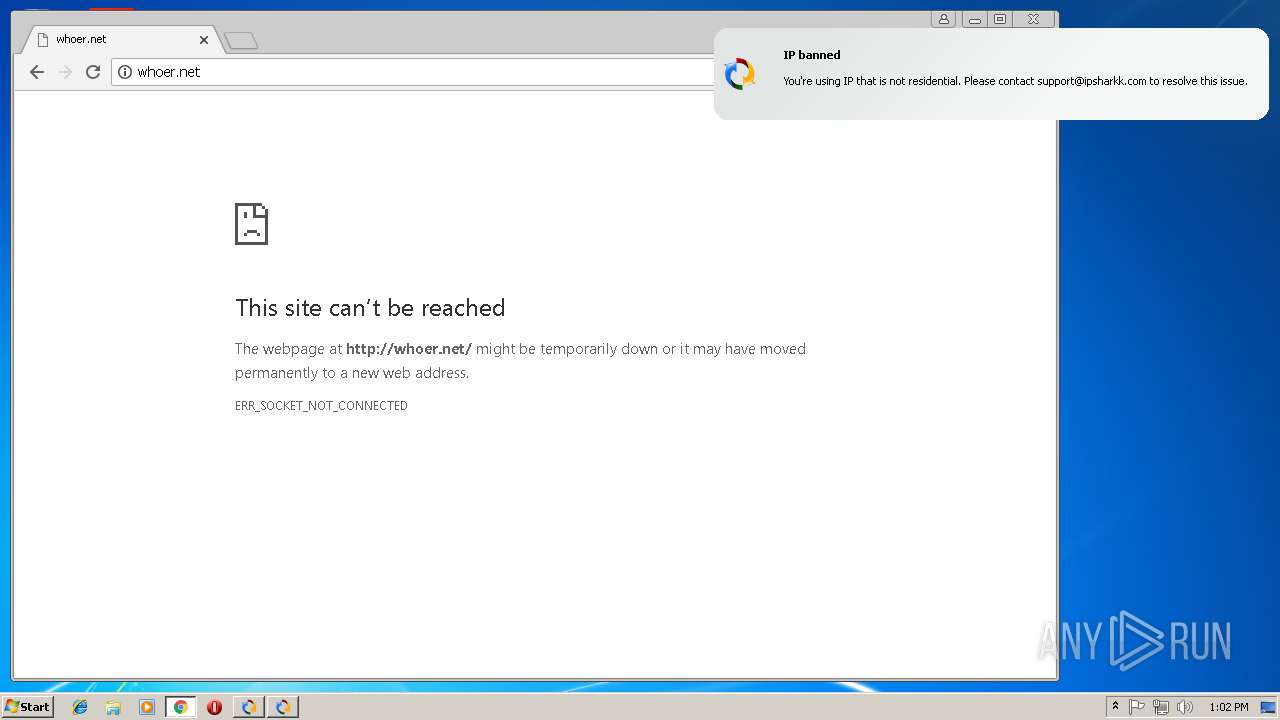The image size is (1280, 720).
Task: Show hidden system tray icons
Action: pos(1115,707)
